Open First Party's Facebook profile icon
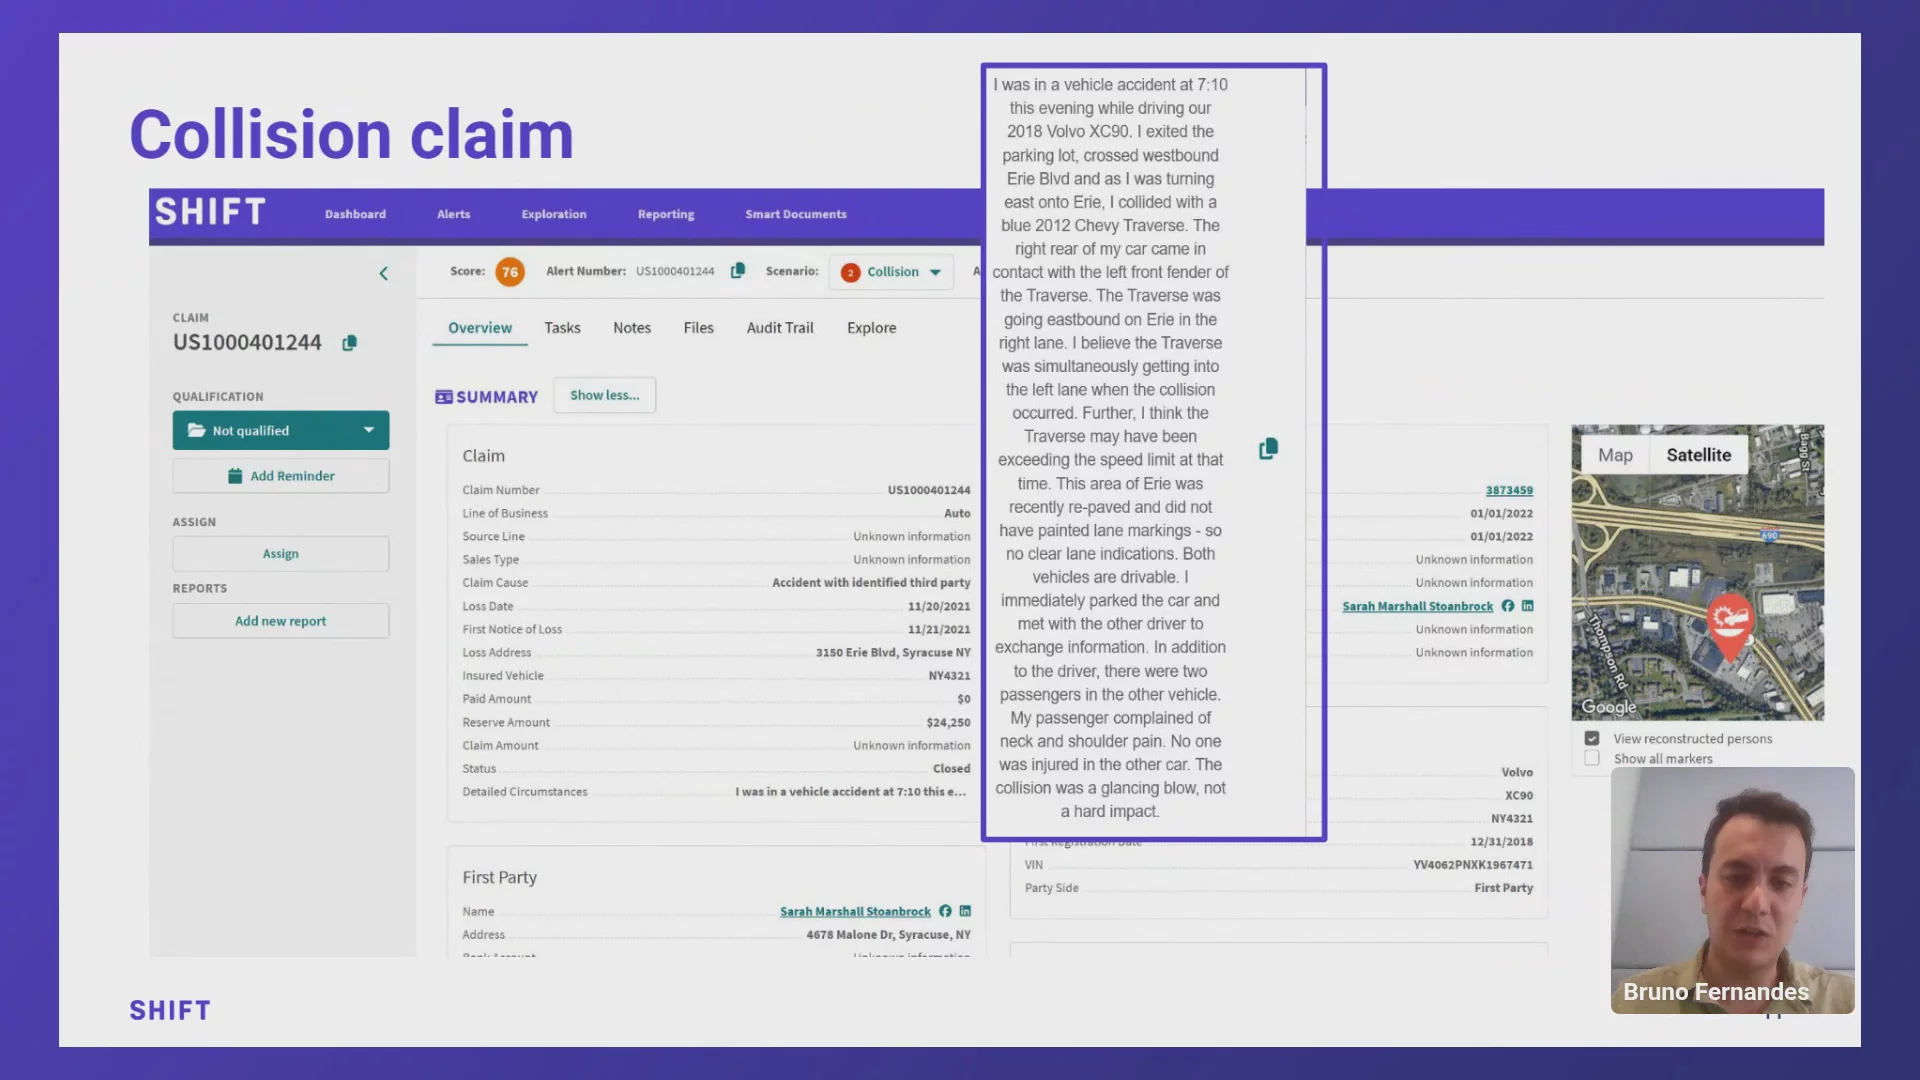The image size is (1920, 1080). [x=945, y=911]
